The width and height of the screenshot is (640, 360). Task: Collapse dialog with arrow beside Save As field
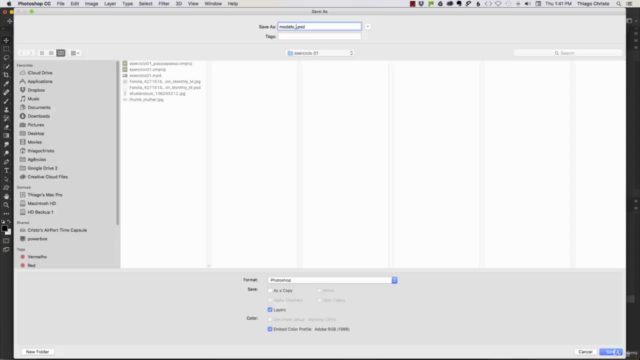click(368, 27)
